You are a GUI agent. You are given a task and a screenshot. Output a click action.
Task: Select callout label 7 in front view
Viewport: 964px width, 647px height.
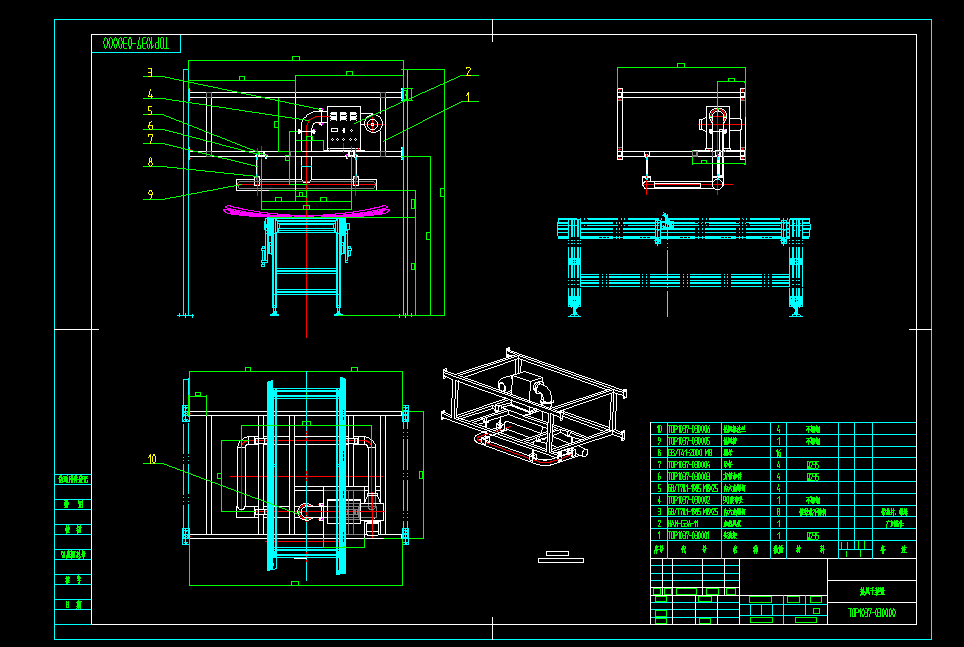149,139
